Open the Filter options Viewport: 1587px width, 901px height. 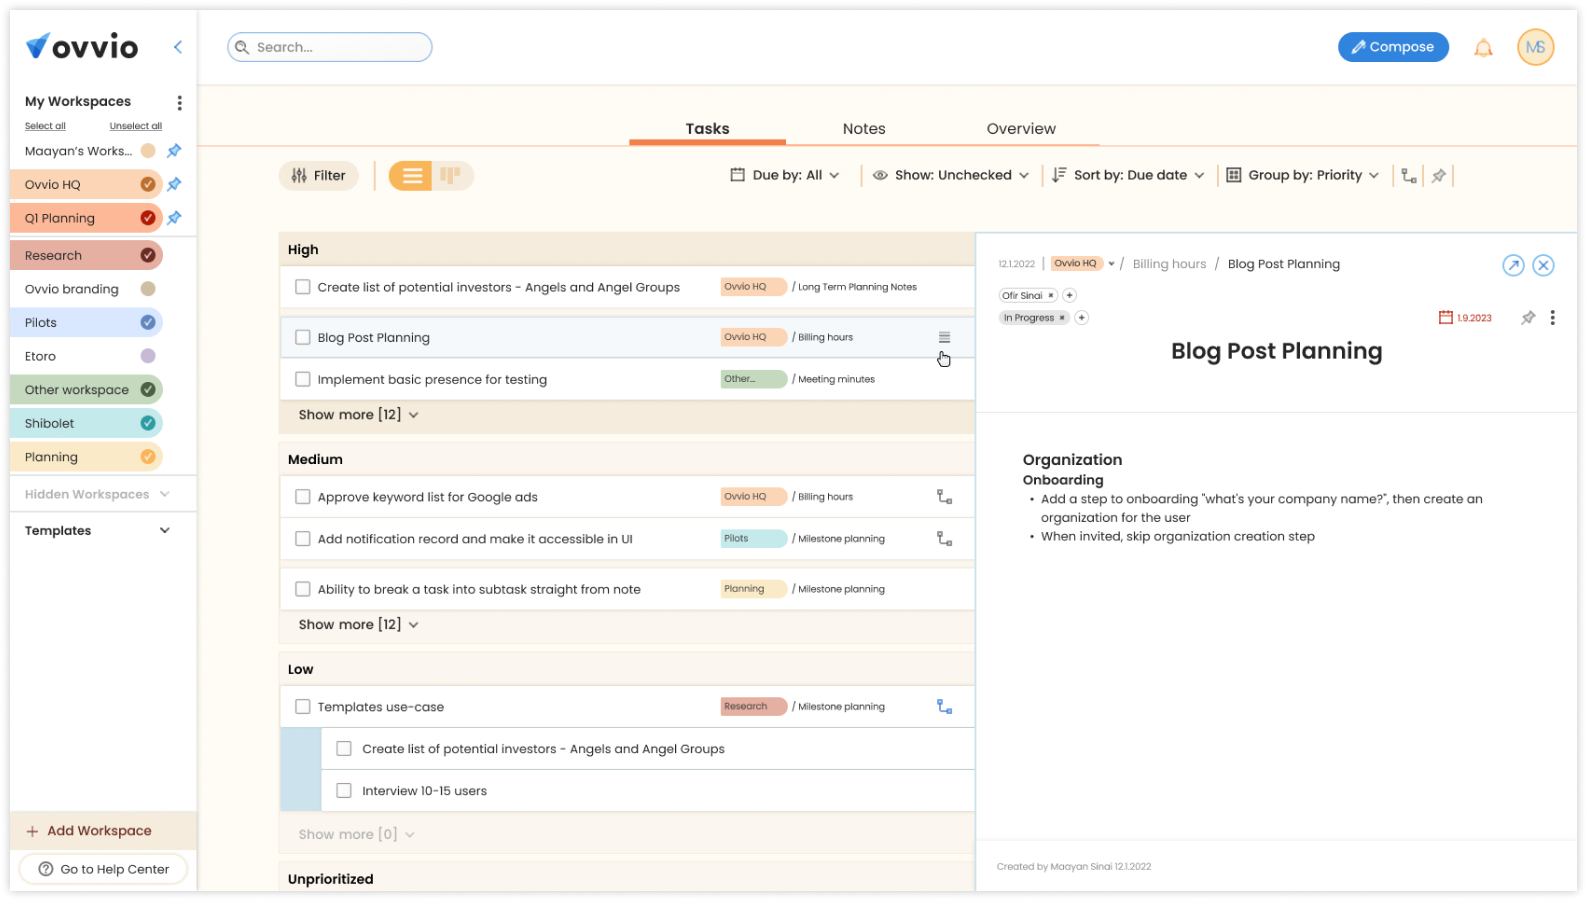click(318, 176)
